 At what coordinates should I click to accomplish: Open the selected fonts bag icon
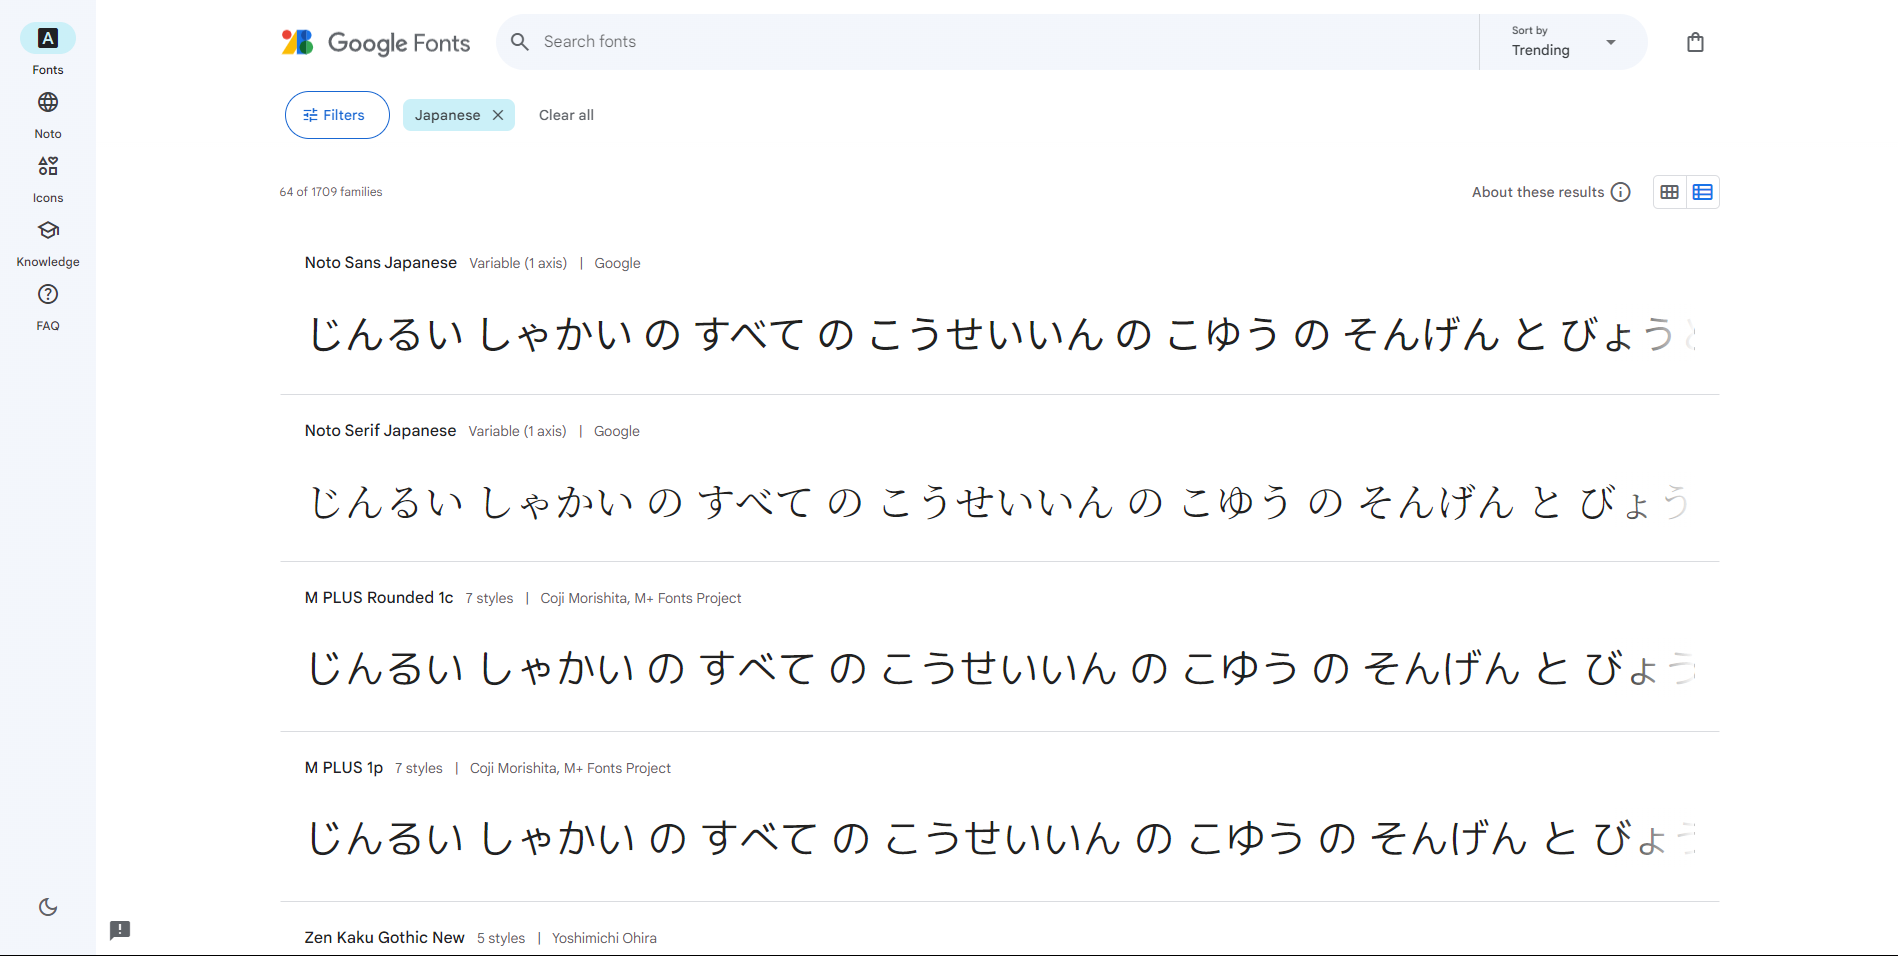pyautogui.click(x=1695, y=41)
